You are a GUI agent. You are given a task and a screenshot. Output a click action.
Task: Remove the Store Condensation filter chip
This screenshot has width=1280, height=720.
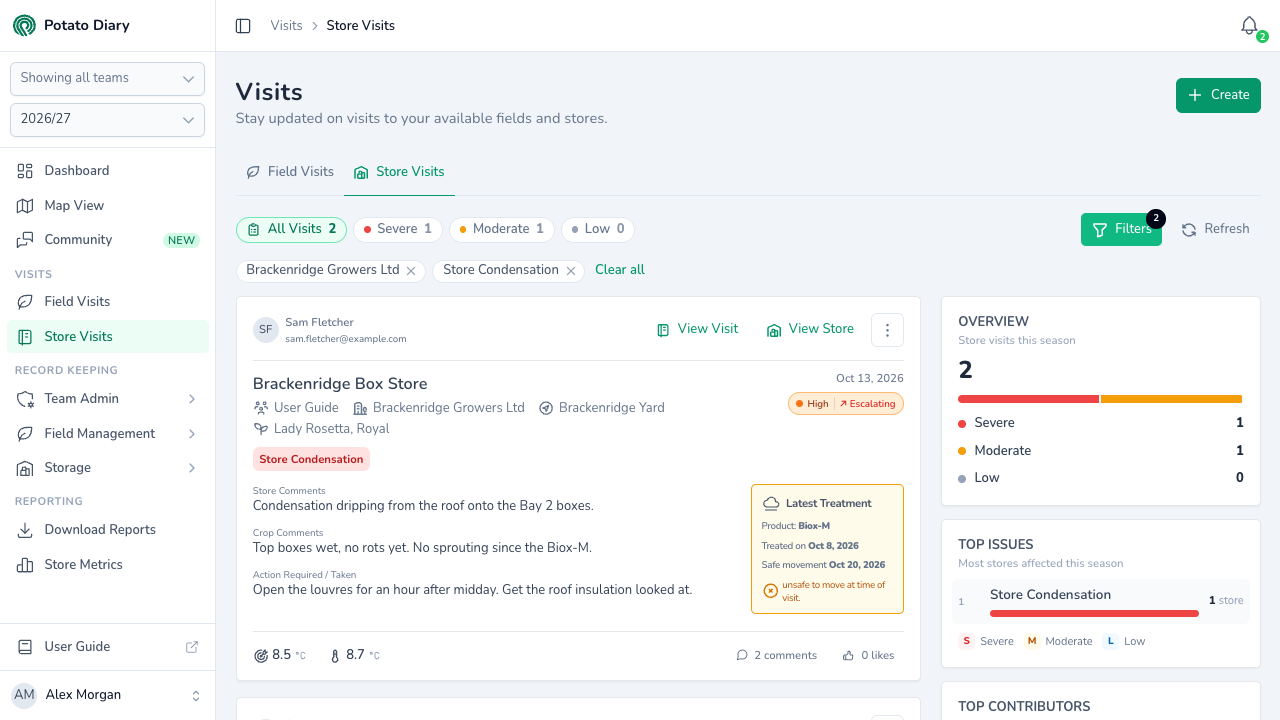[571, 270]
